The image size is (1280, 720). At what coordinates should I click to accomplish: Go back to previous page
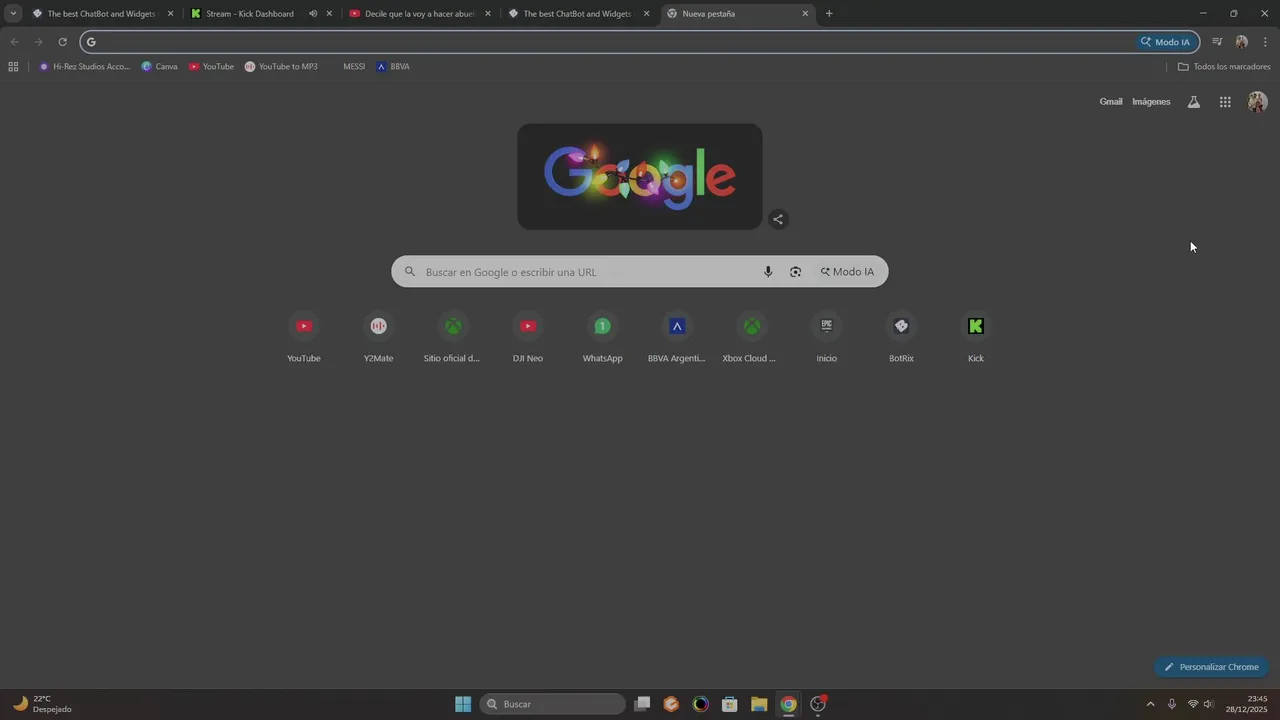[x=14, y=42]
